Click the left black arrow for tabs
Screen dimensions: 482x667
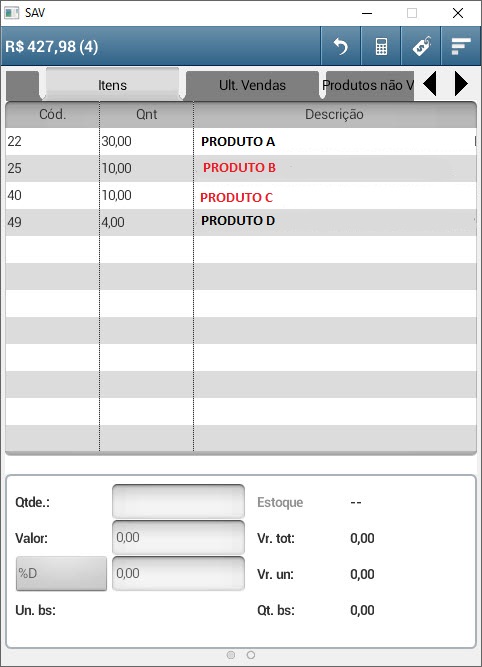[x=430, y=84]
